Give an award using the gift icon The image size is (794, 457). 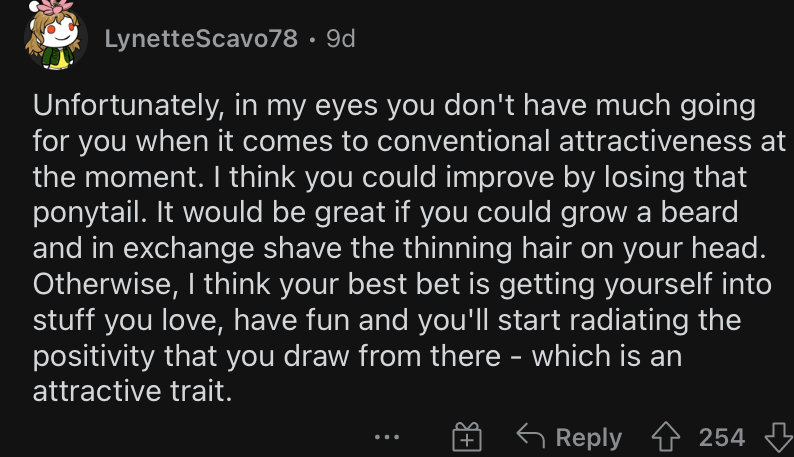point(466,437)
